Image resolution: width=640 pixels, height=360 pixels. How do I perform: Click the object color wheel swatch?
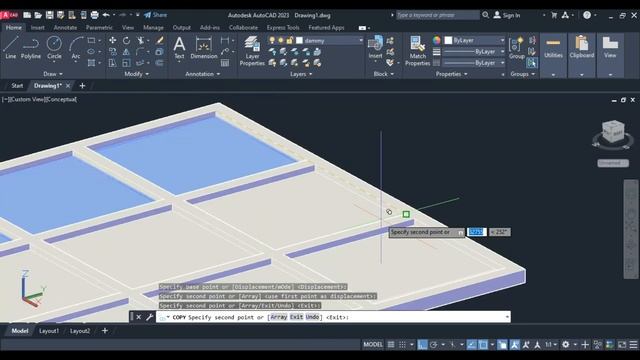[x=437, y=40]
